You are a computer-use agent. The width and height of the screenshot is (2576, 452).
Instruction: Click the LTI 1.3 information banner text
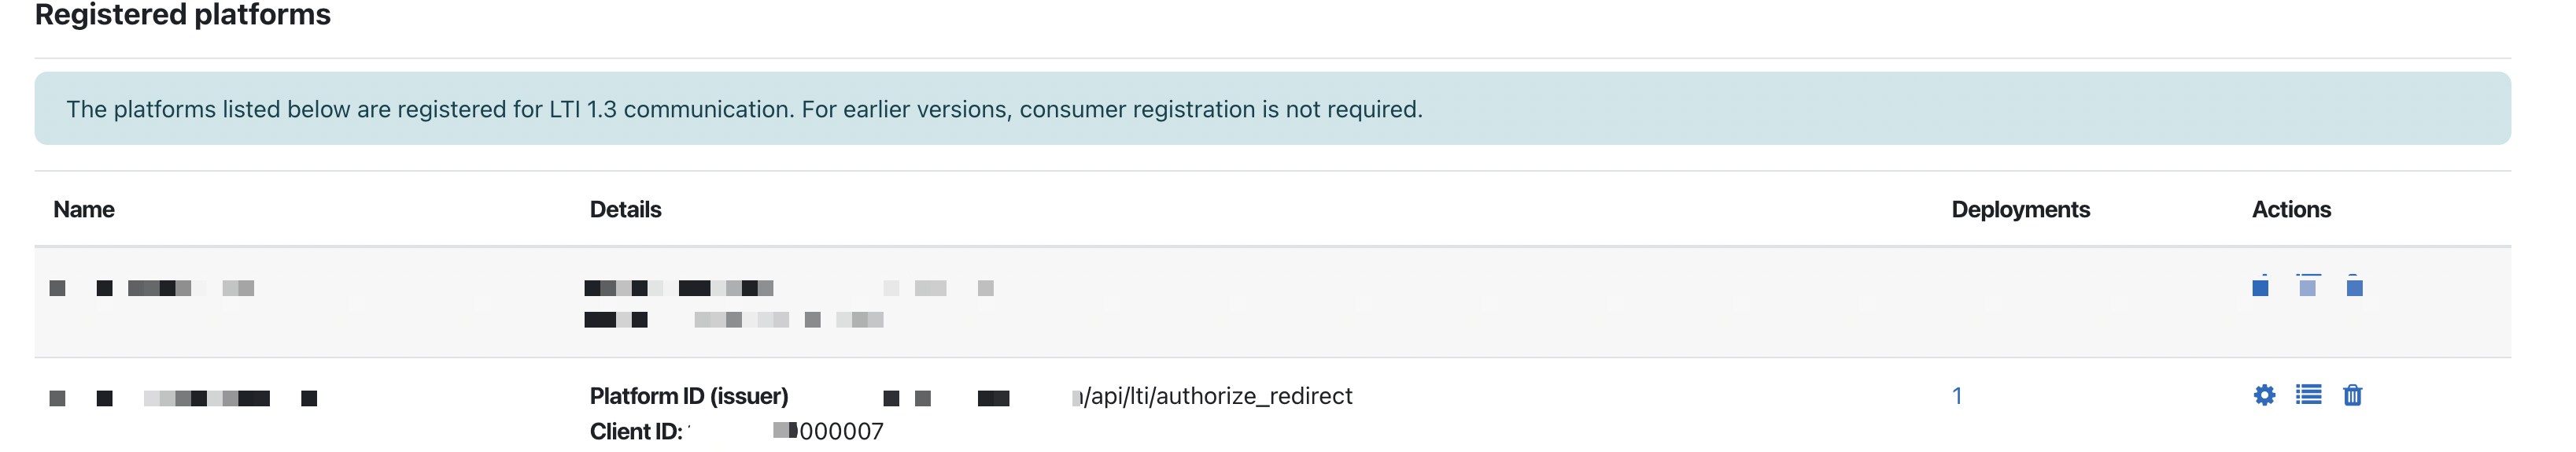(x=744, y=109)
